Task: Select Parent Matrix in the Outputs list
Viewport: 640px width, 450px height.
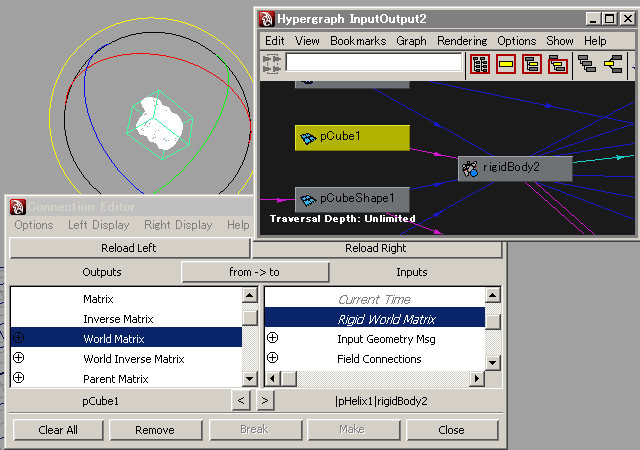Action: pyautogui.click(x=127, y=379)
